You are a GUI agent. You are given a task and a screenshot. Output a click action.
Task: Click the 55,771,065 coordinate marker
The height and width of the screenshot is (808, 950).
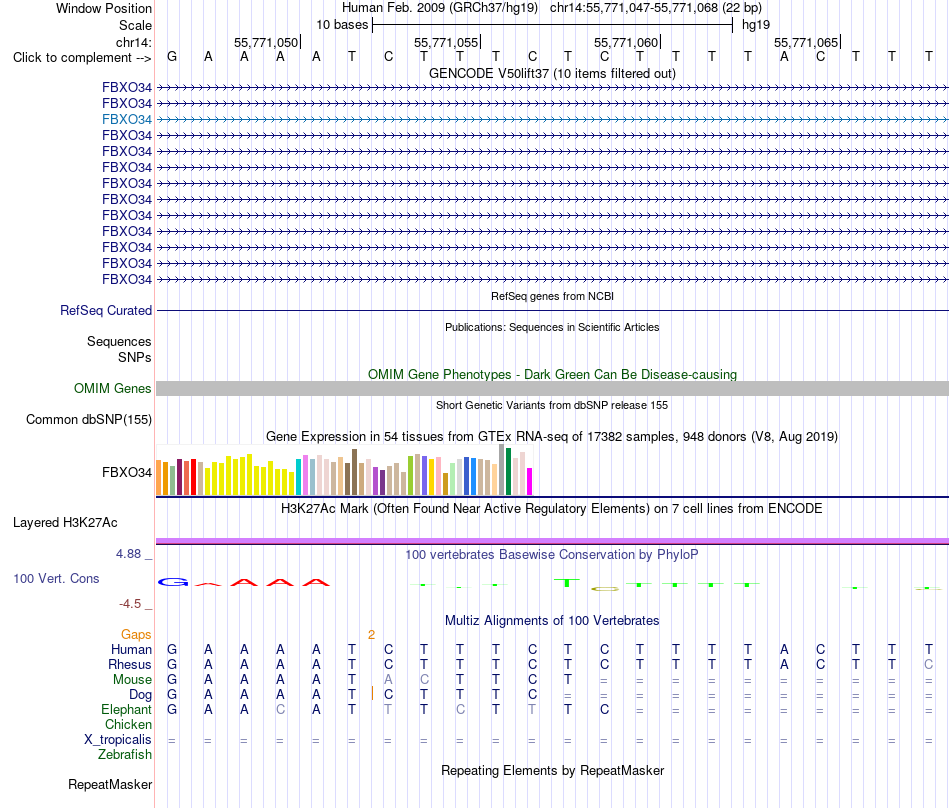[x=806, y=42]
